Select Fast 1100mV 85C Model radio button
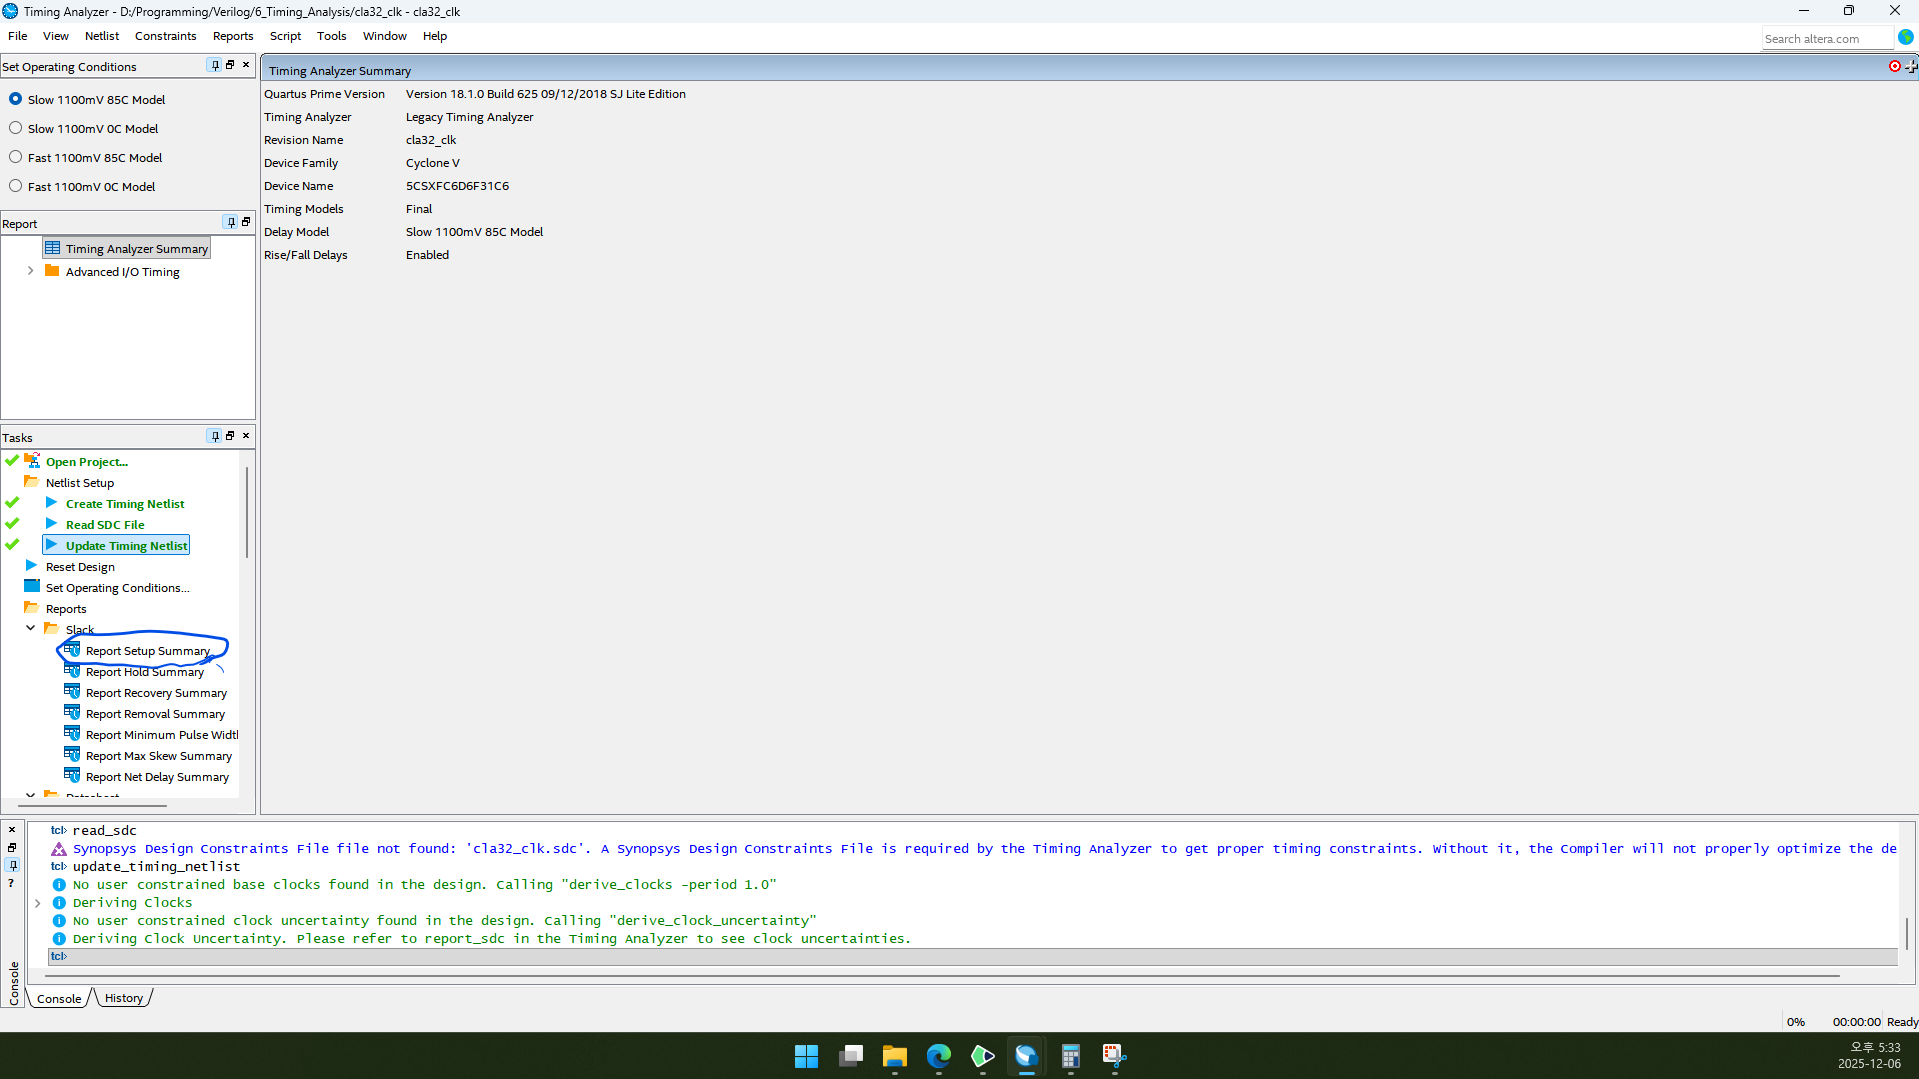 pos(16,157)
